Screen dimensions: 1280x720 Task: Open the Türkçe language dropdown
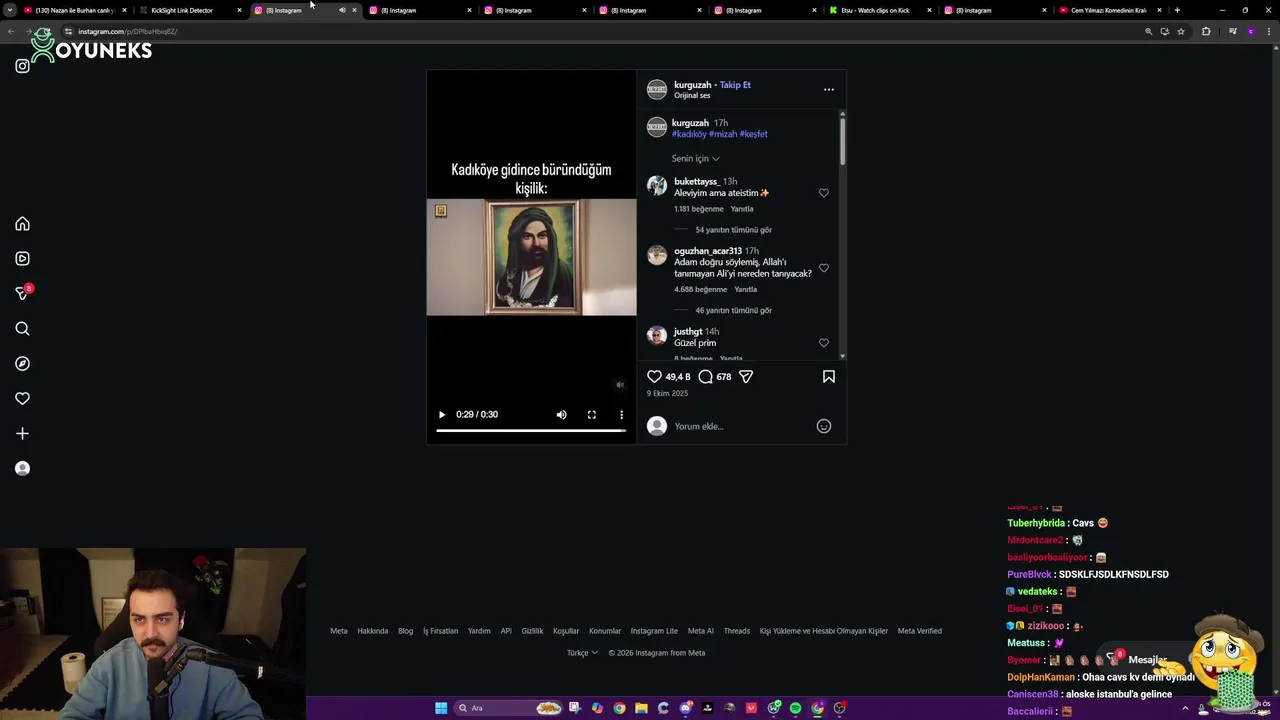coord(582,653)
